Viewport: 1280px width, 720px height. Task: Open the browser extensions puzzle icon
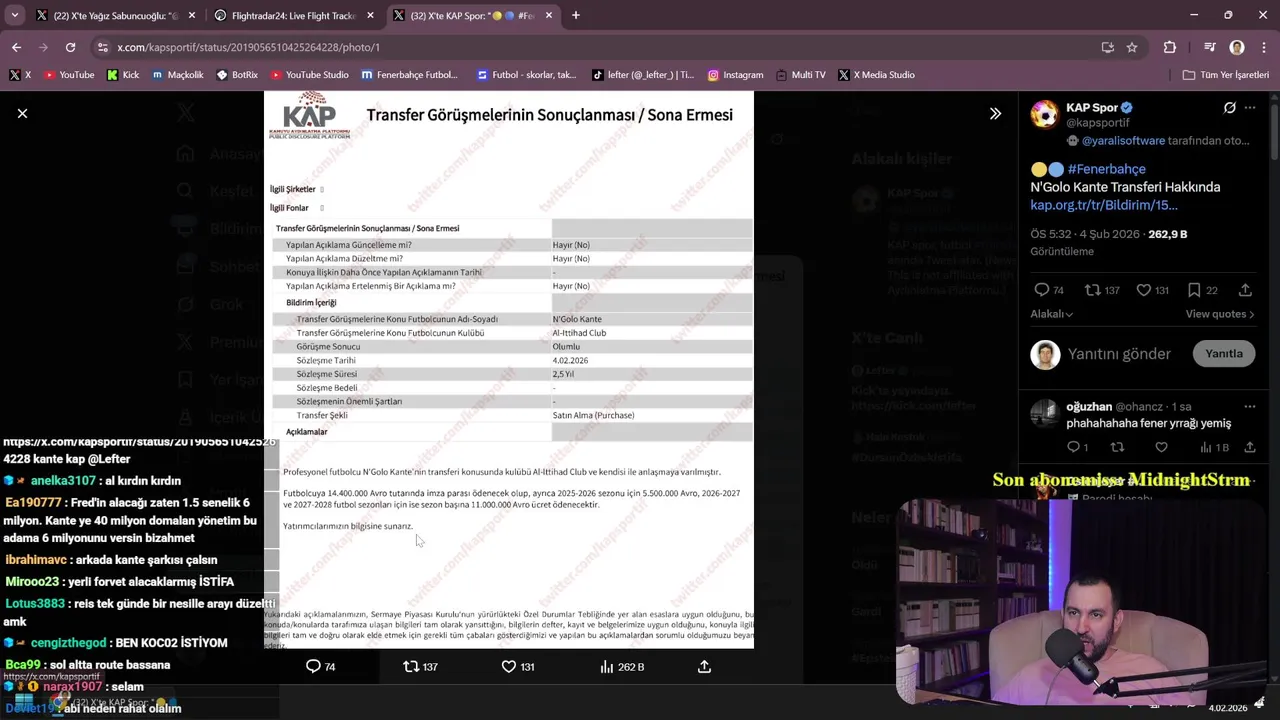(1170, 47)
